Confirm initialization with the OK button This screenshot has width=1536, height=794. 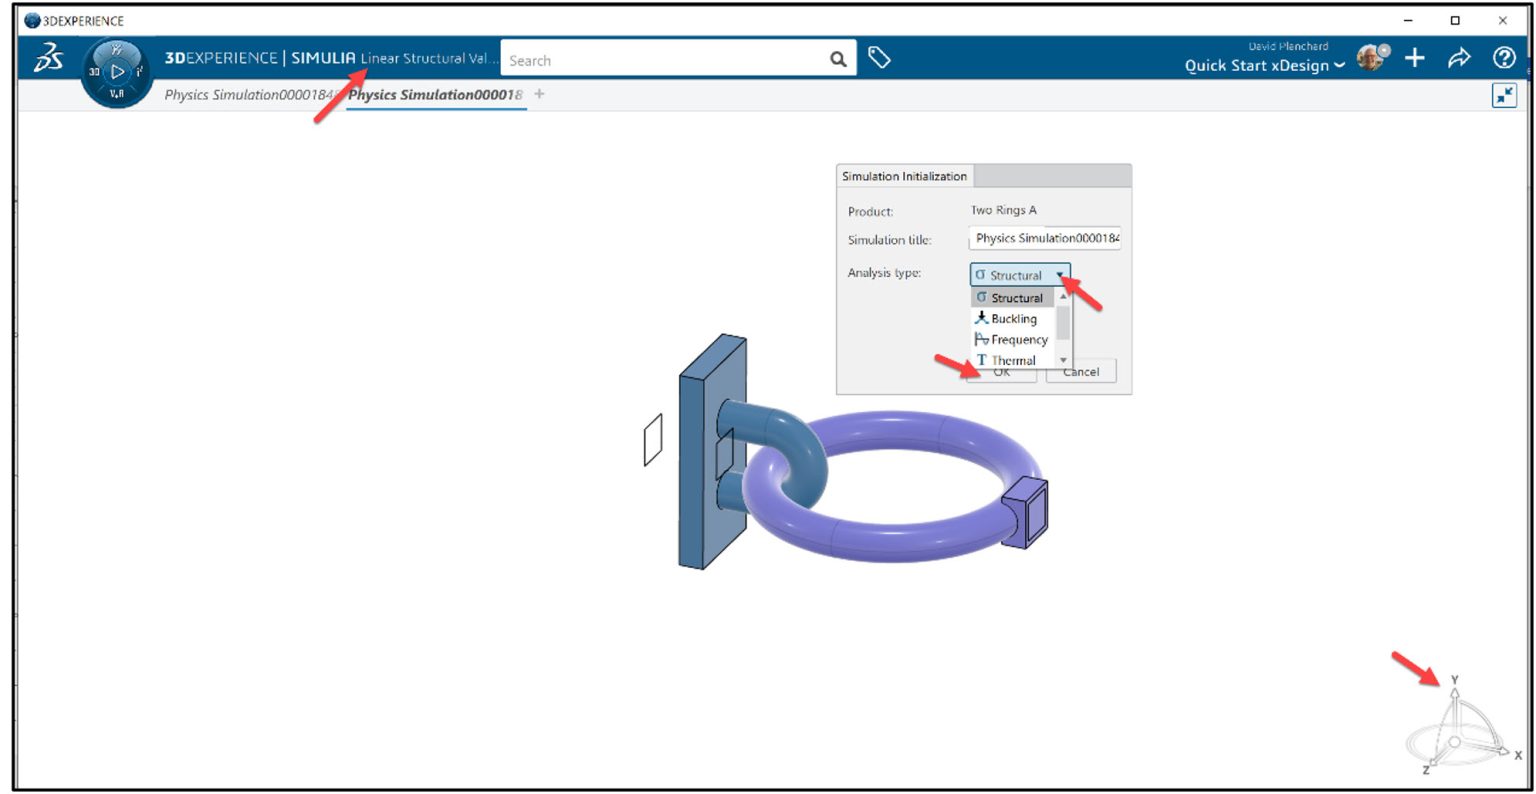click(1003, 371)
